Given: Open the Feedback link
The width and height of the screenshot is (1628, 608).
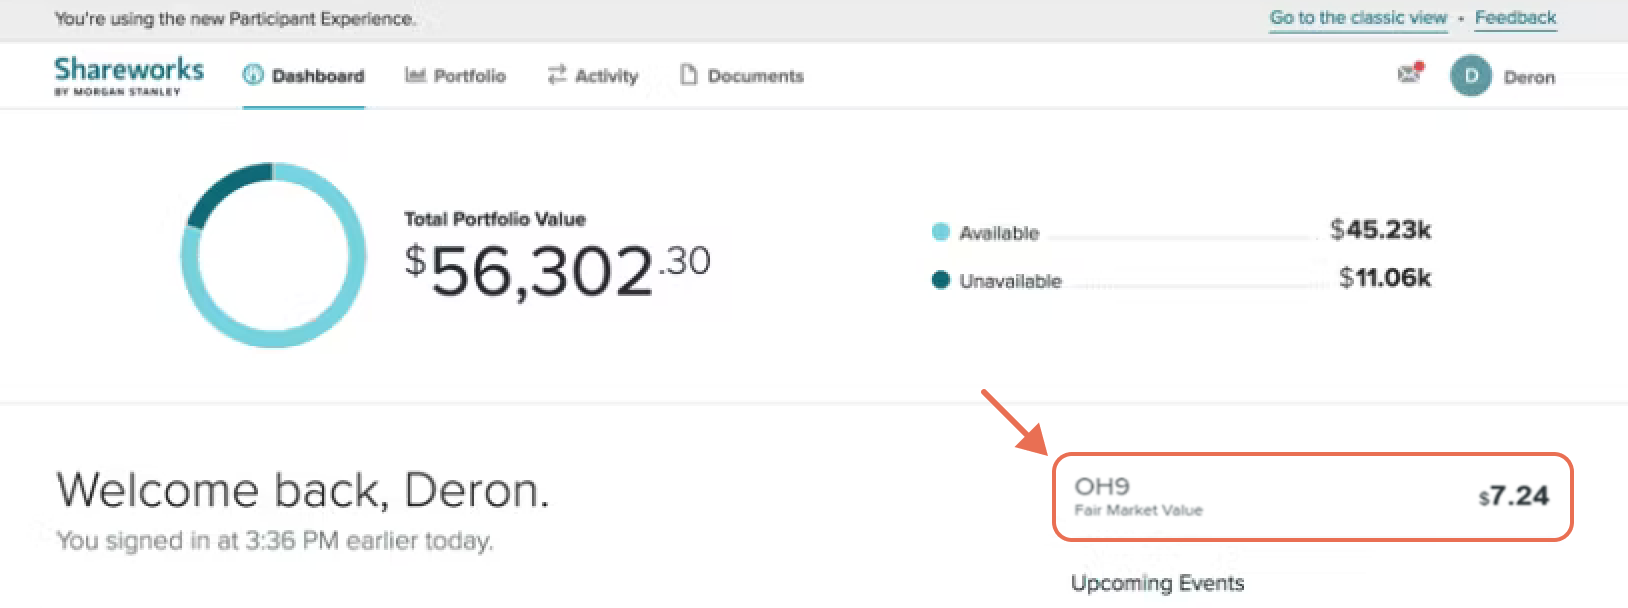Looking at the screenshot, I should coord(1515,18).
